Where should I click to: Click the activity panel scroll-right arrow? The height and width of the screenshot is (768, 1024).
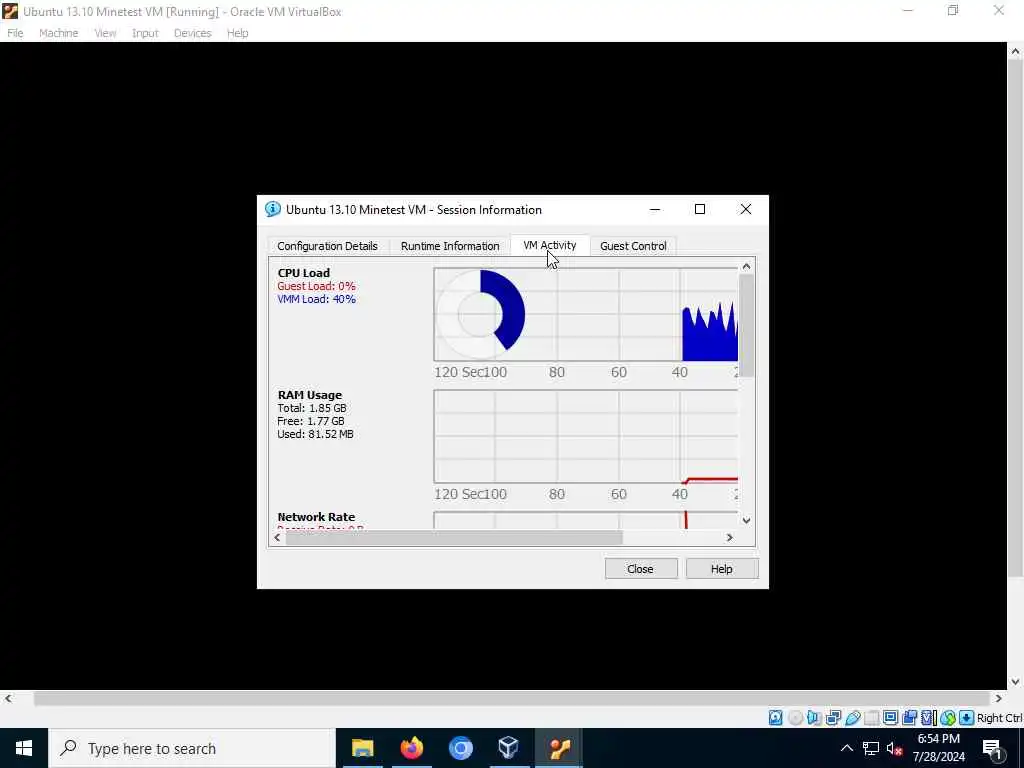(730, 537)
